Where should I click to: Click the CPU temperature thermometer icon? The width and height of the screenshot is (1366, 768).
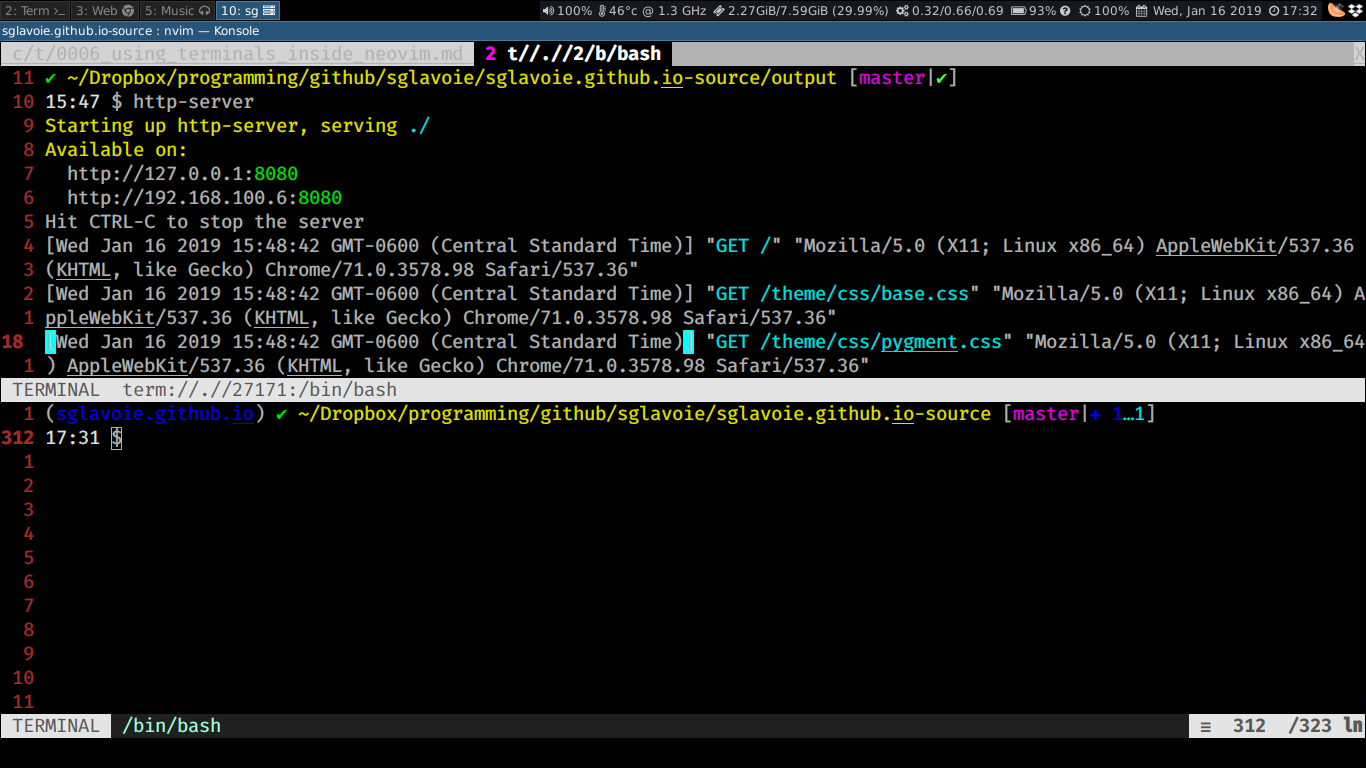pyautogui.click(x=602, y=11)
